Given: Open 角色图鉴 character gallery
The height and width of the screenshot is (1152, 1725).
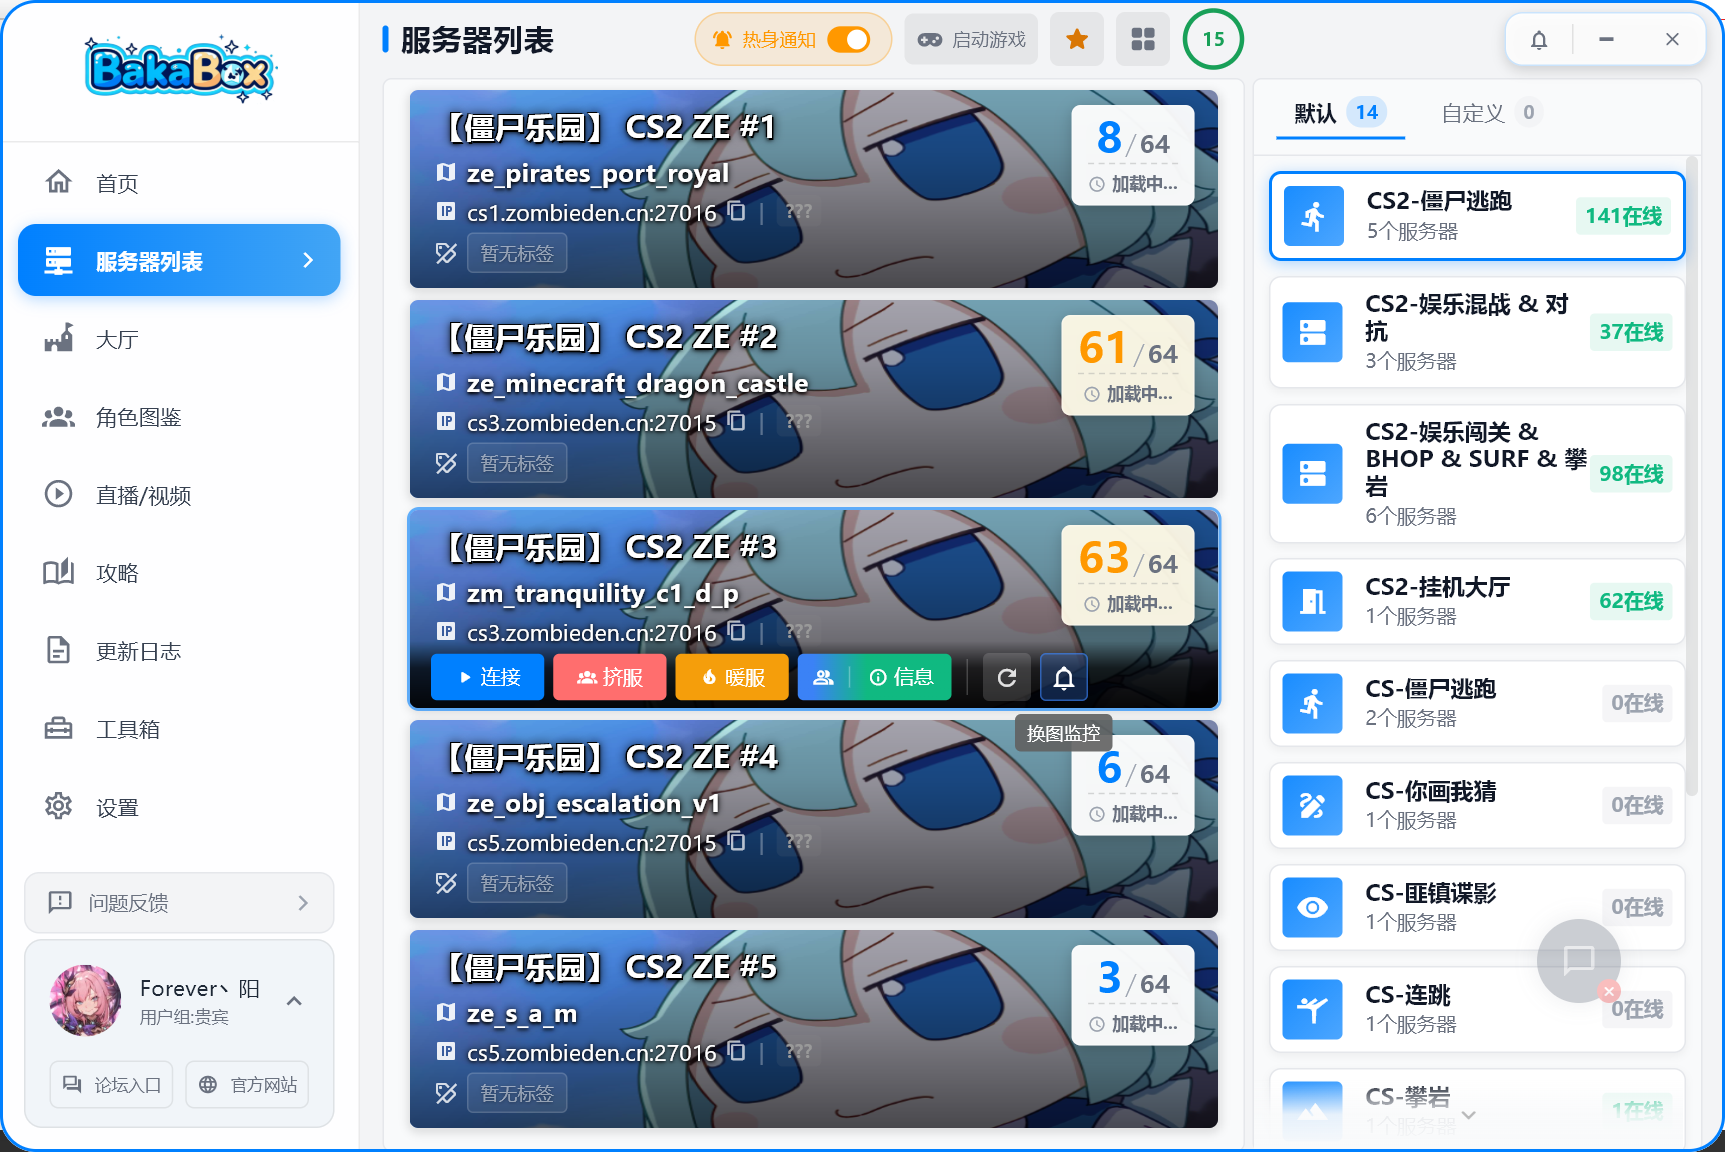Looking at the screenshot, I should click(179, 417).
